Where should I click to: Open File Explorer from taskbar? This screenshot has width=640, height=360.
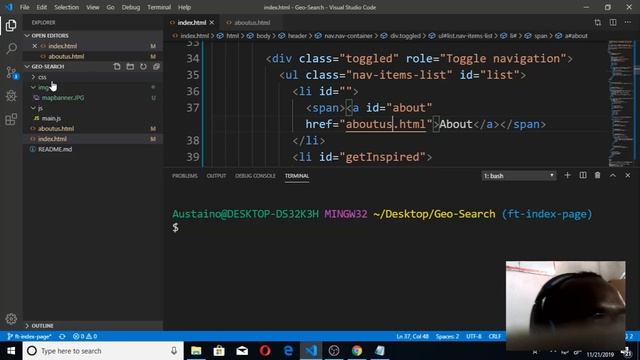[196, 351]
